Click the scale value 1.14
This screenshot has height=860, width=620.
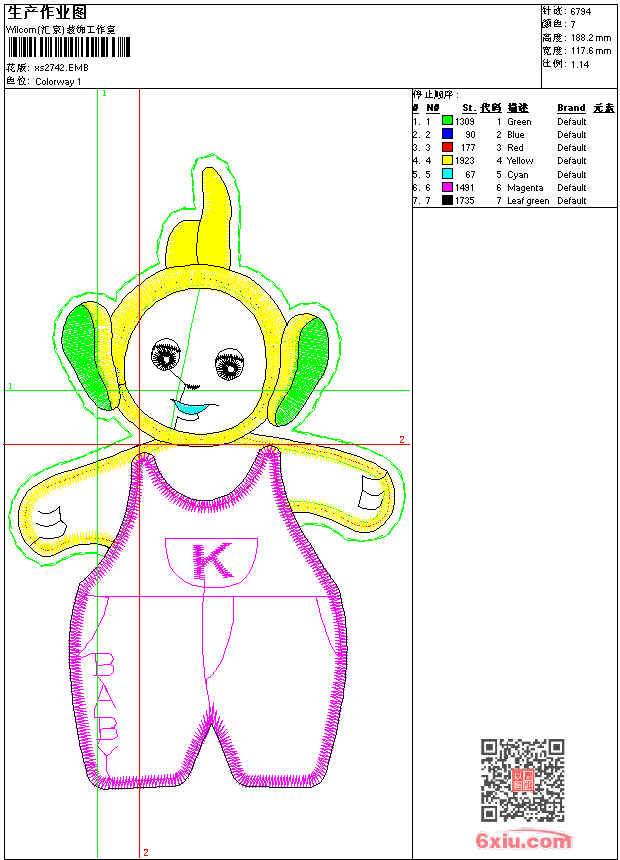click(580, 64)
